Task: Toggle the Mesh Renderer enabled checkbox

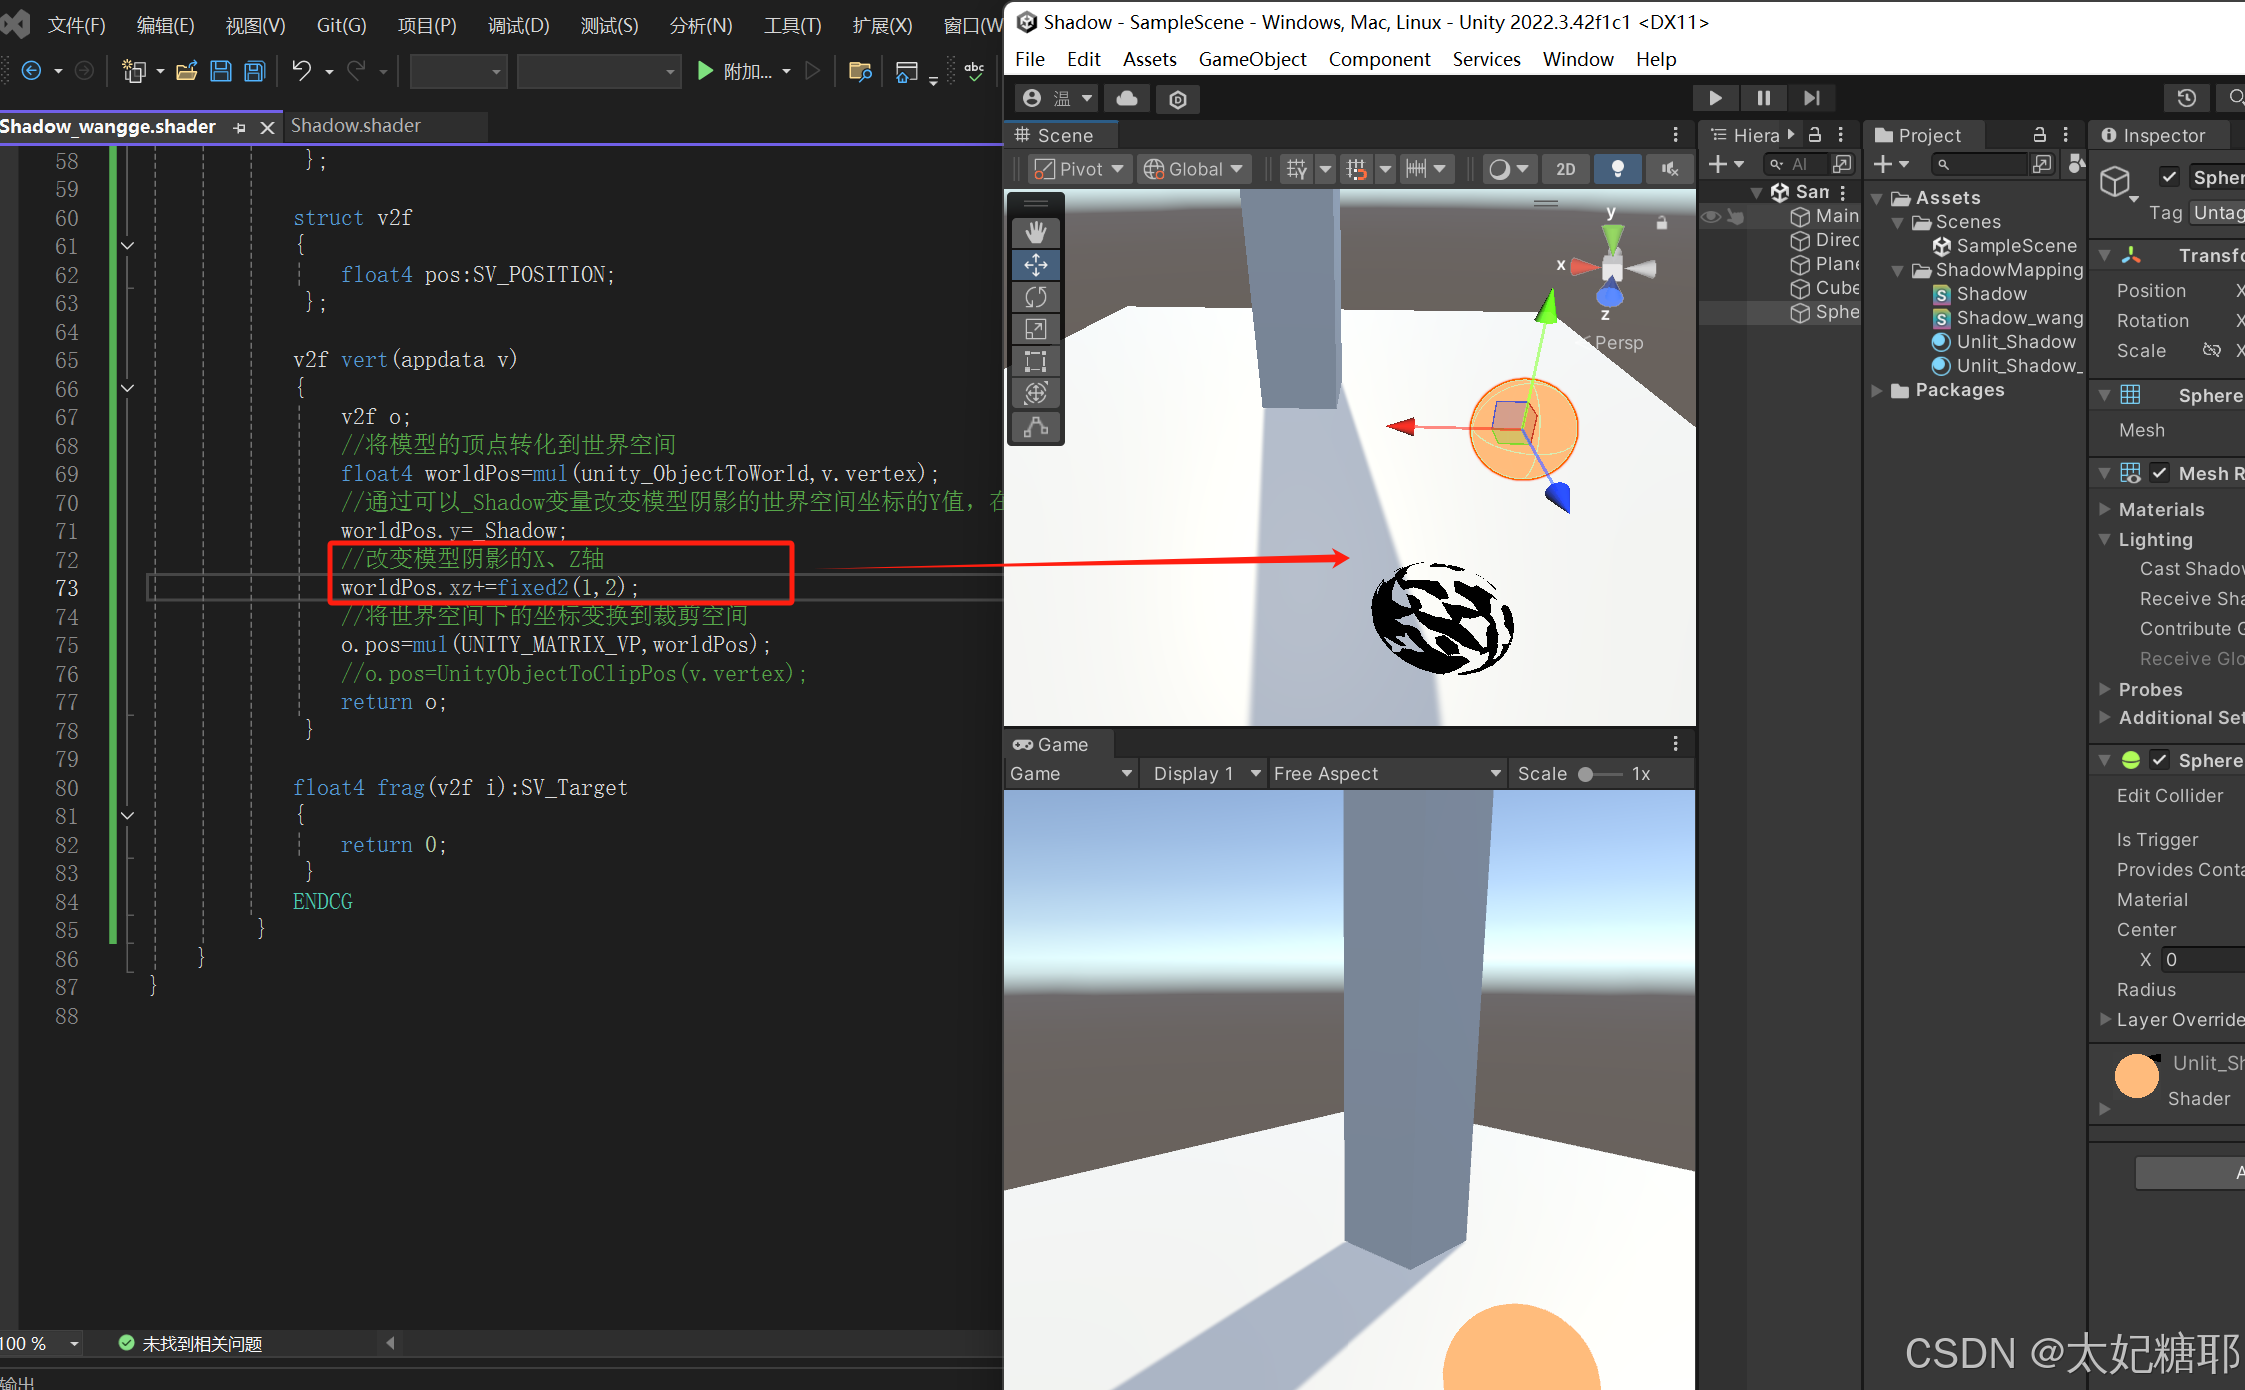Action: pyautogui.click(x=2160, y=473)
